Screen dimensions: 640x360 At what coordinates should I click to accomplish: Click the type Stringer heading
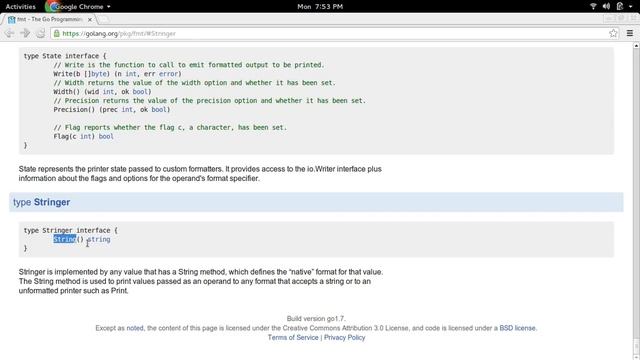point(42,202)
